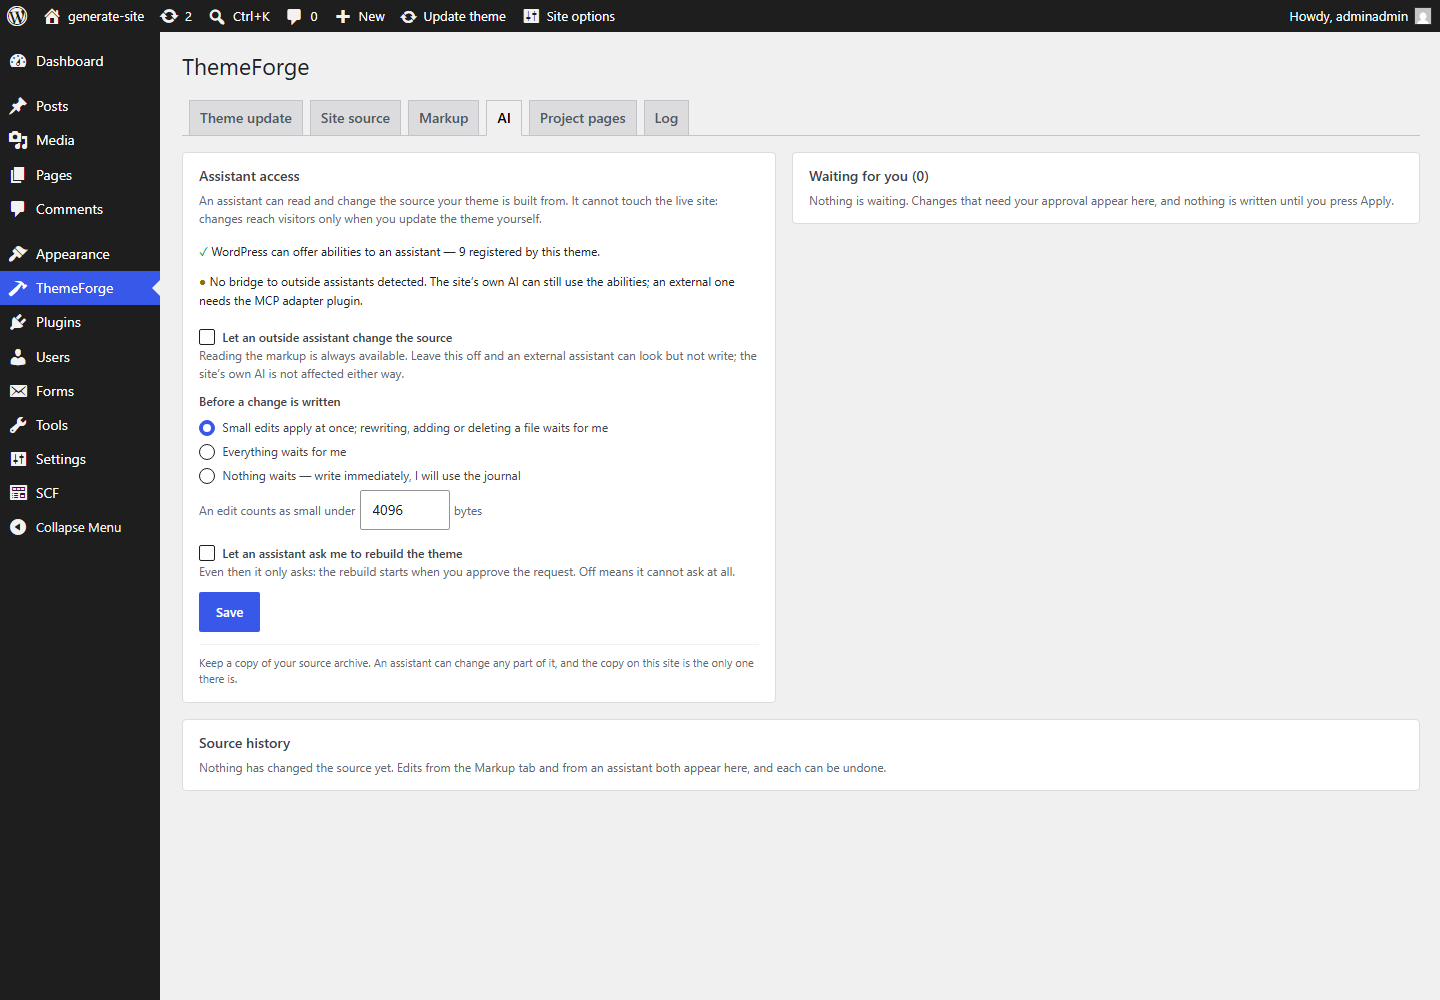Open the updates icon showing 2
This screenshot has width=1440, height=1000.
(169, 16)
